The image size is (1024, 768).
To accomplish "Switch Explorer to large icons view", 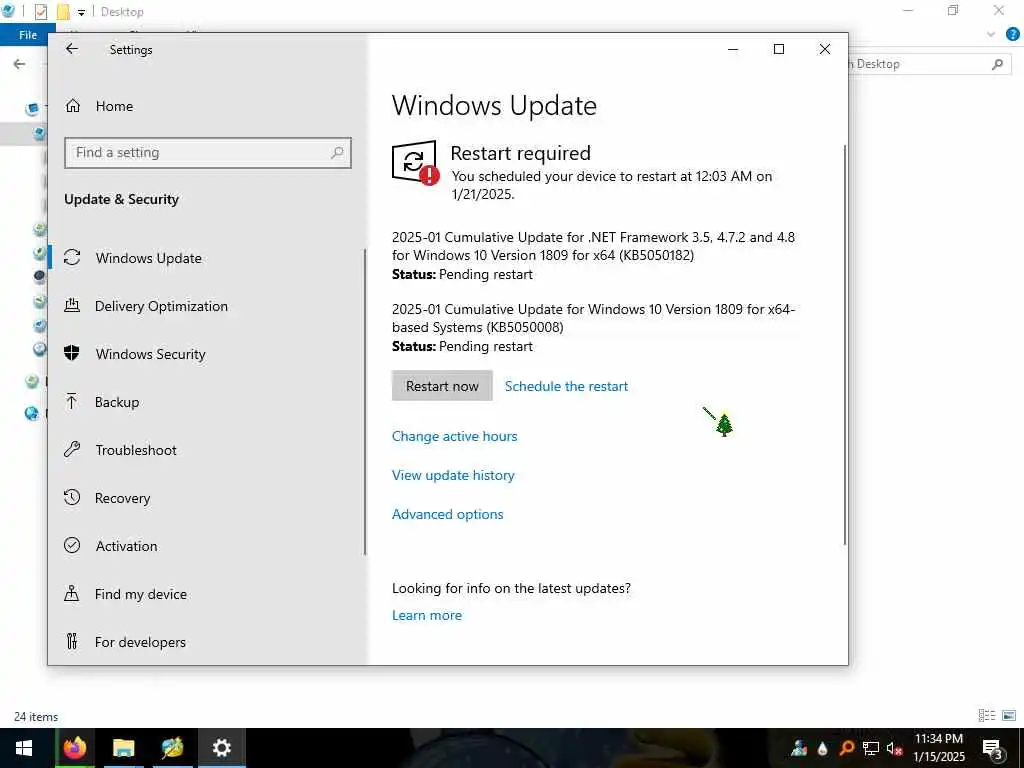I will pyautogui.click(x=1009, y=716).
